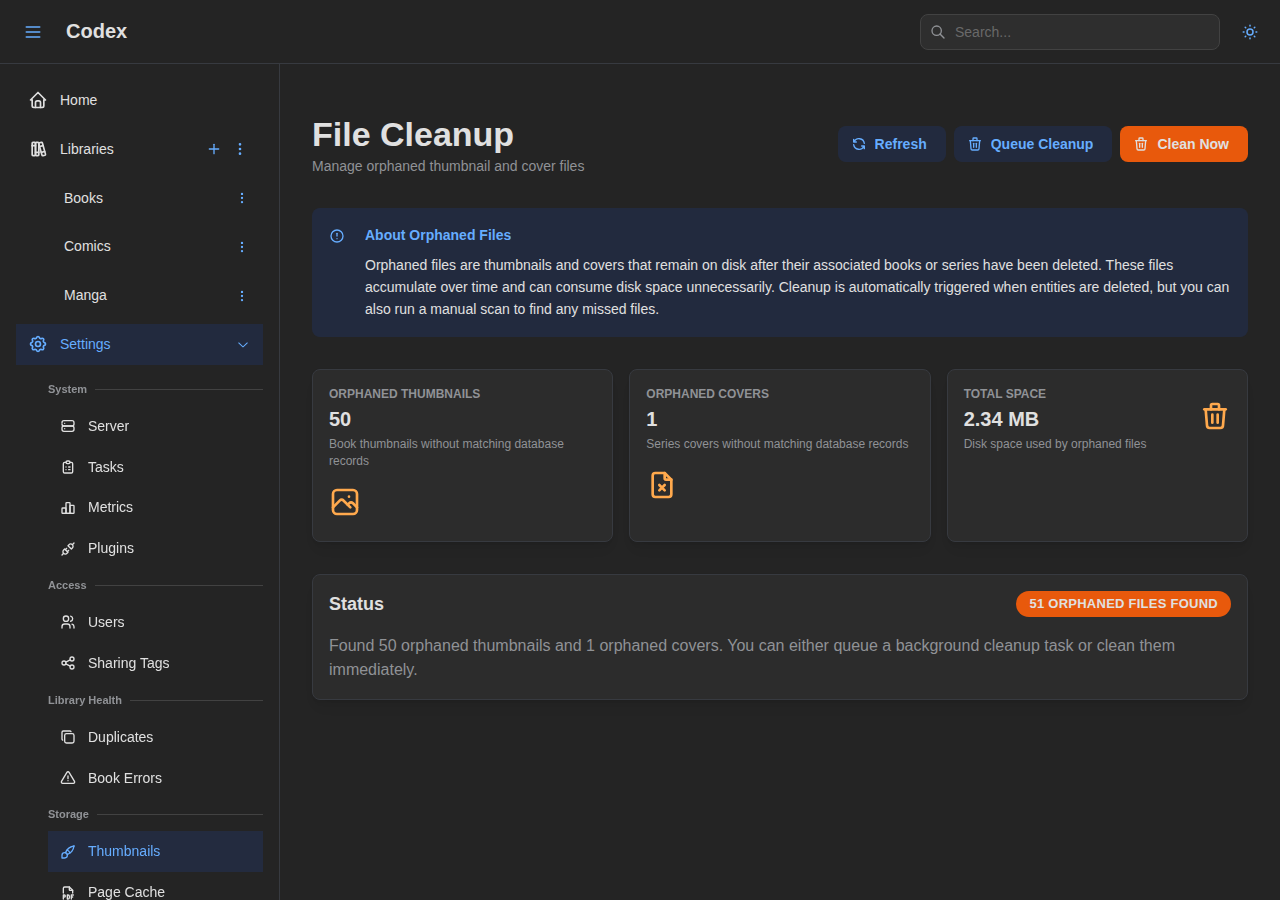Add a new library with the plus icon
The image size is (1280, 900).
[214, 149]
